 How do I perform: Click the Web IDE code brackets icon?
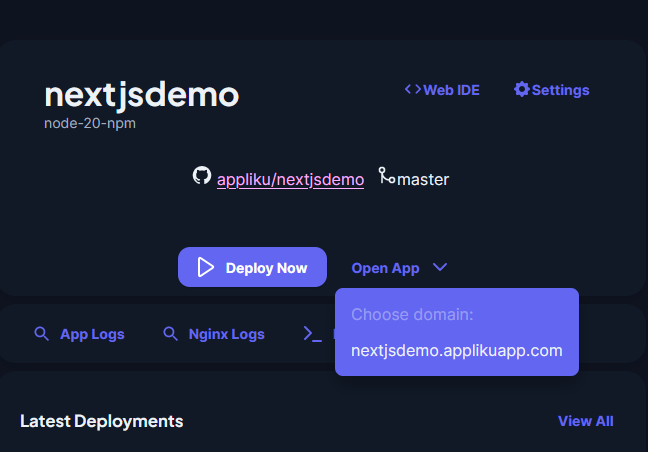(412, 89)
